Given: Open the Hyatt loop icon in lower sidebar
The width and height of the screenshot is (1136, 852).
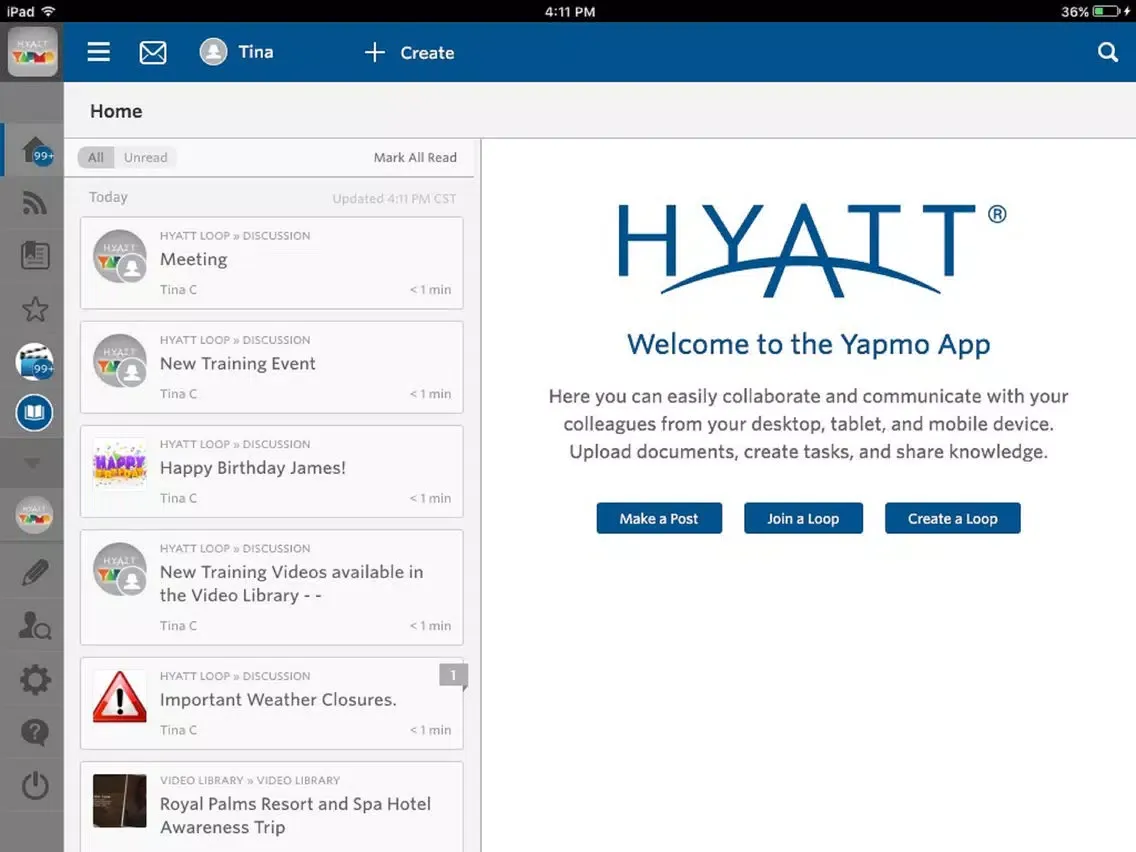Looking at the screenshot, I should point(34,515).
